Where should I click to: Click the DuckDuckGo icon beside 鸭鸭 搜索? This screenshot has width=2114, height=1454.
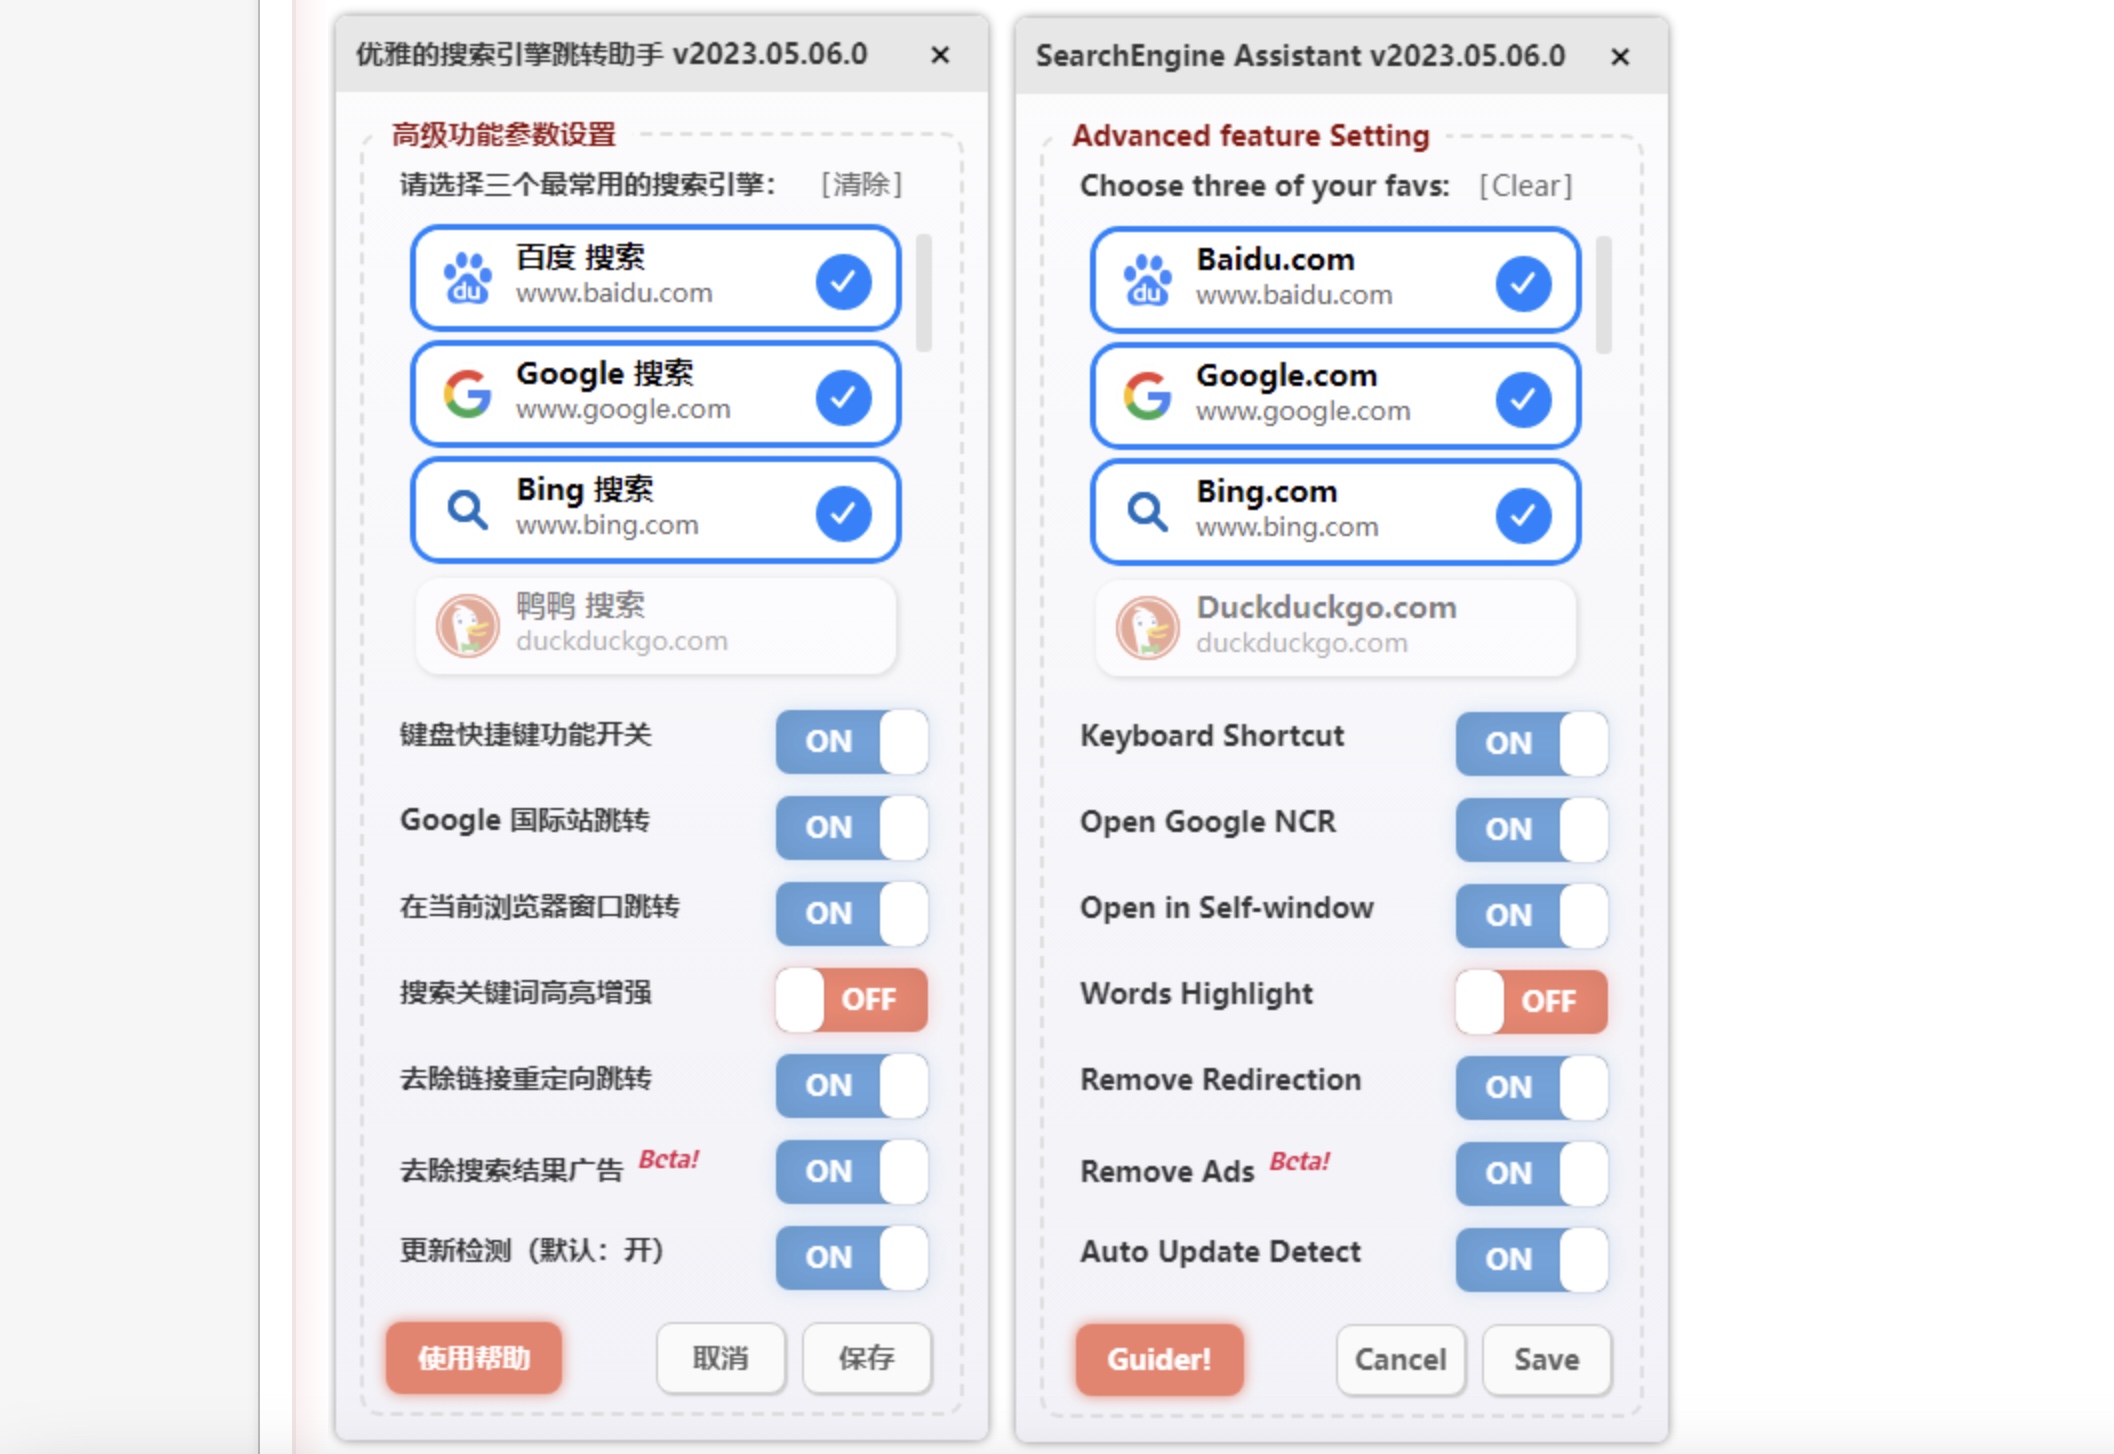point(467,625)
